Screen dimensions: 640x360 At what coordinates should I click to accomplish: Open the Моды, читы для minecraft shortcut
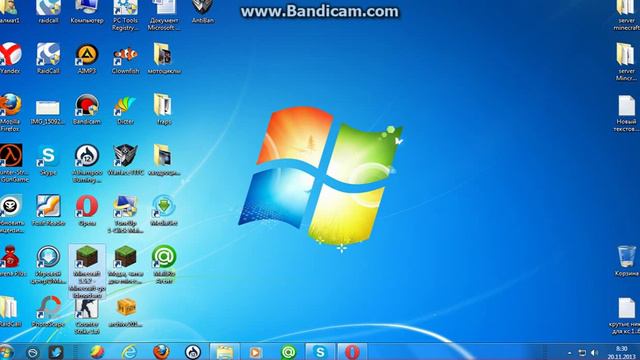(125, 264)
